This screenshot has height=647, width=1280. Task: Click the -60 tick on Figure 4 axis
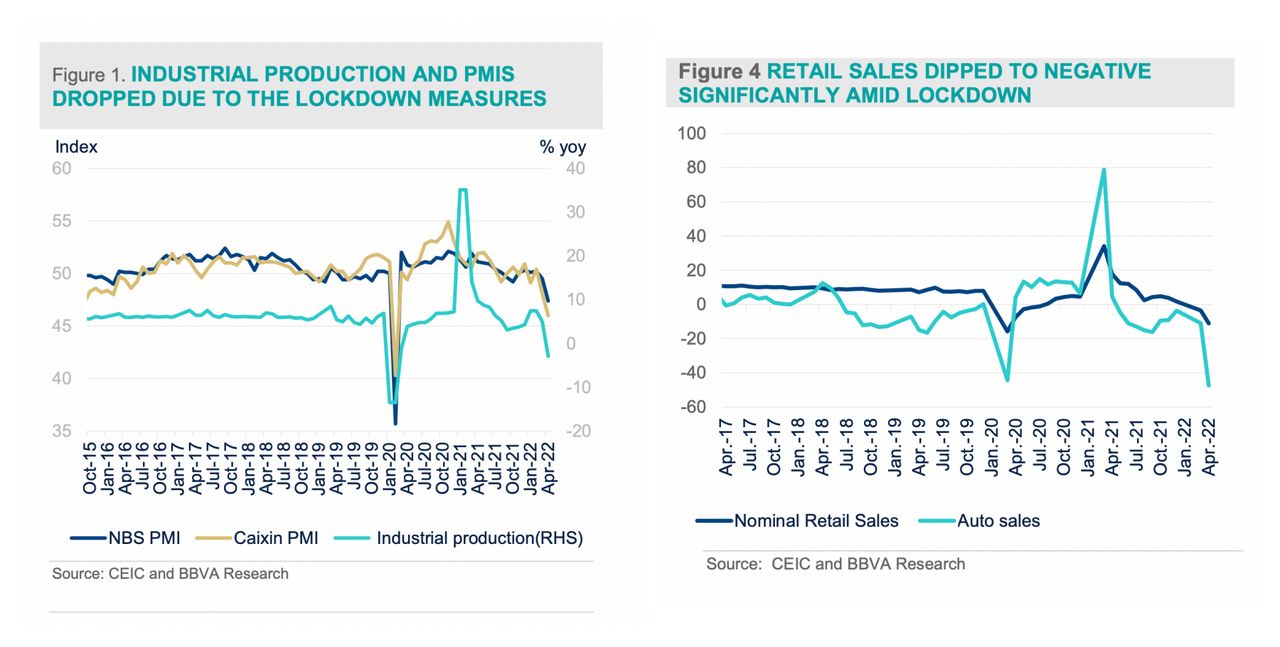690,408
